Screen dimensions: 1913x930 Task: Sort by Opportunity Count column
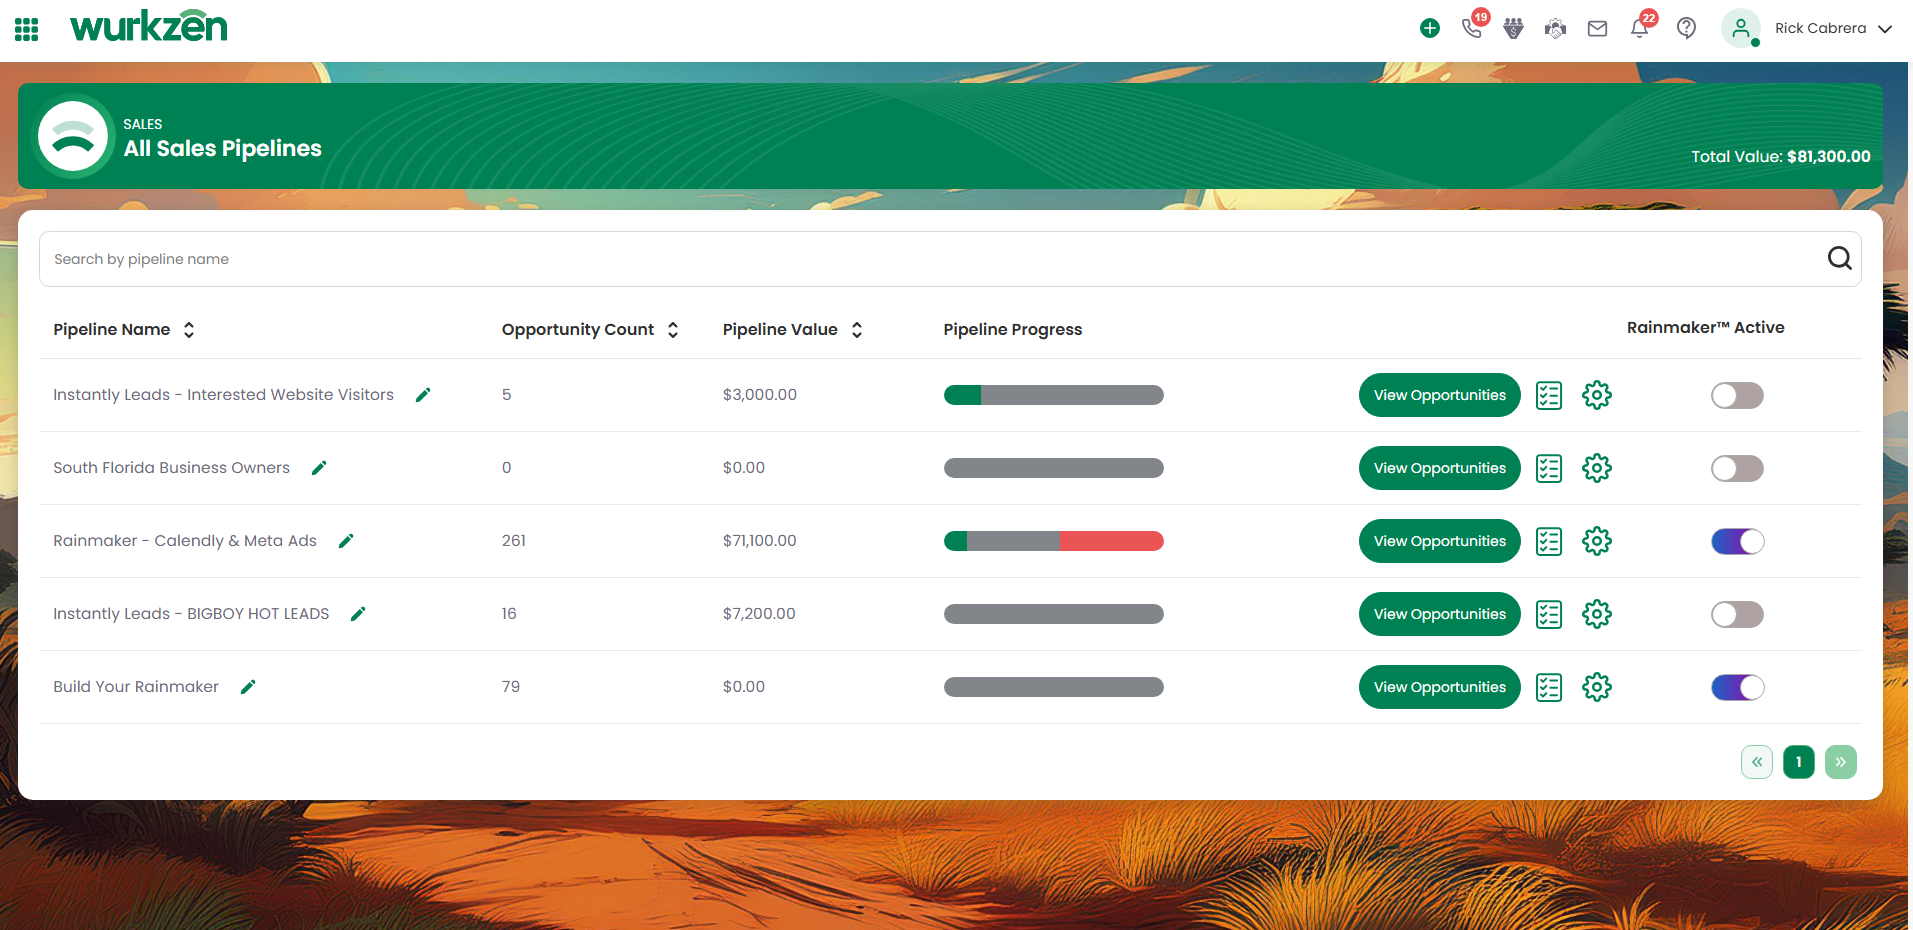tap(673, 330)
